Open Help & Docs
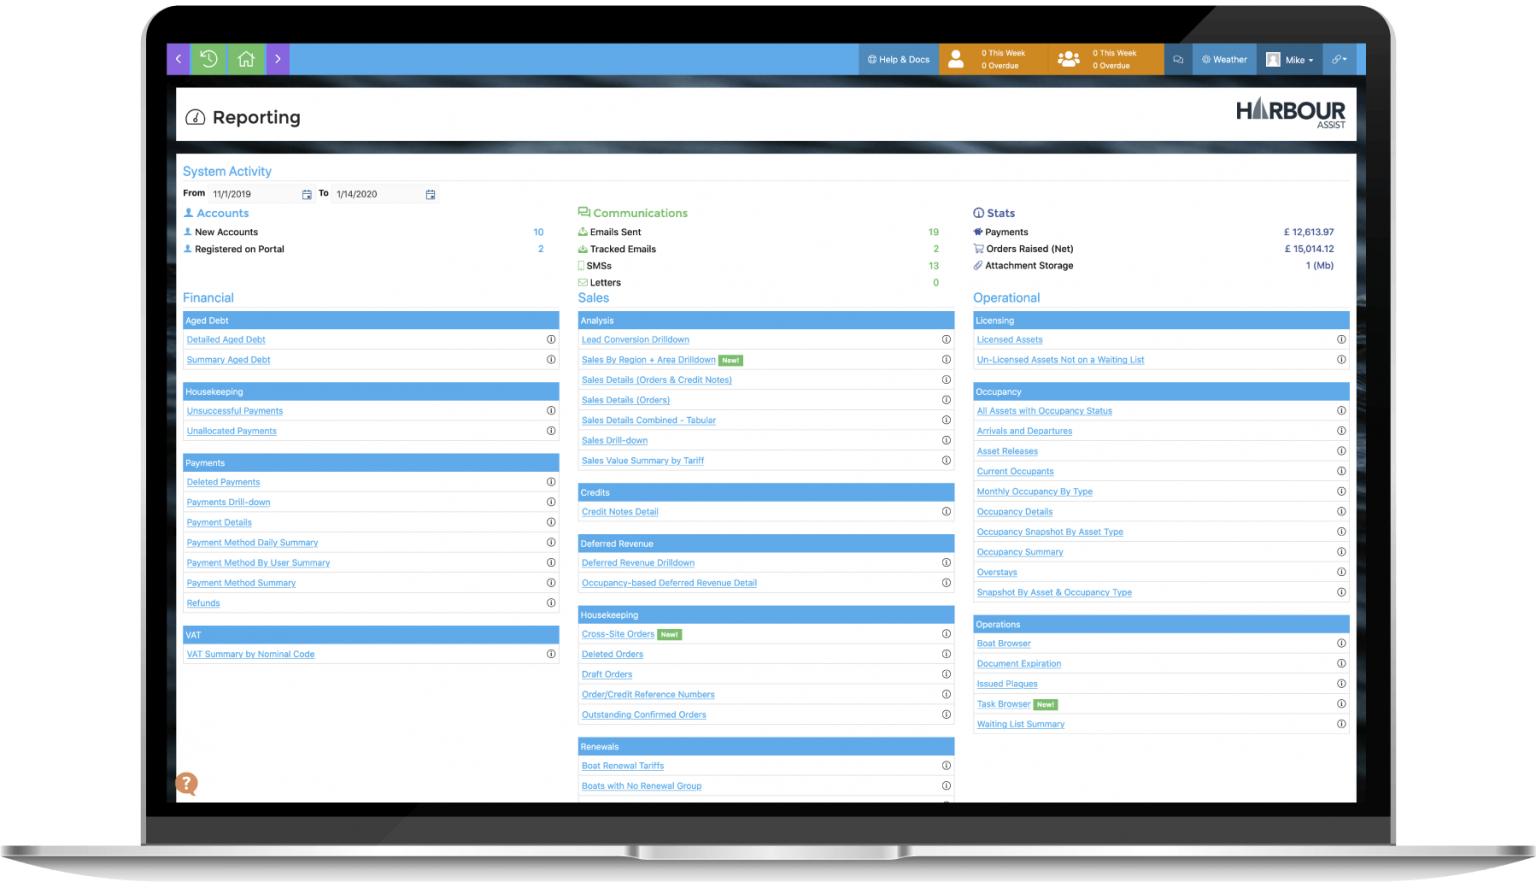 pos(898,58)
